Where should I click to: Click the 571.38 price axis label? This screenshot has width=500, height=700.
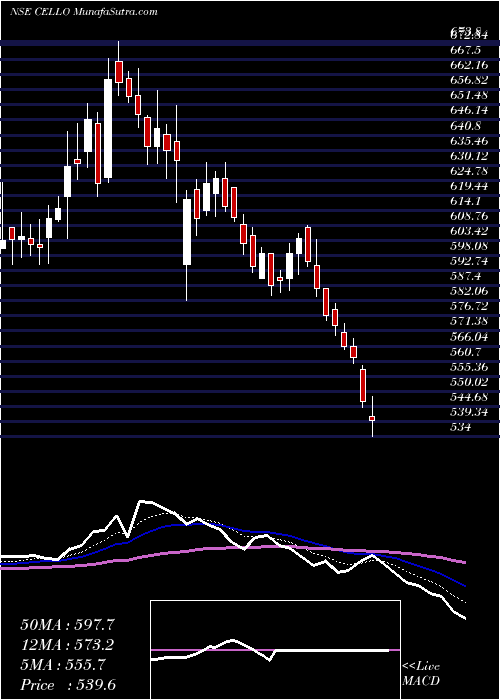coord(469,321)
